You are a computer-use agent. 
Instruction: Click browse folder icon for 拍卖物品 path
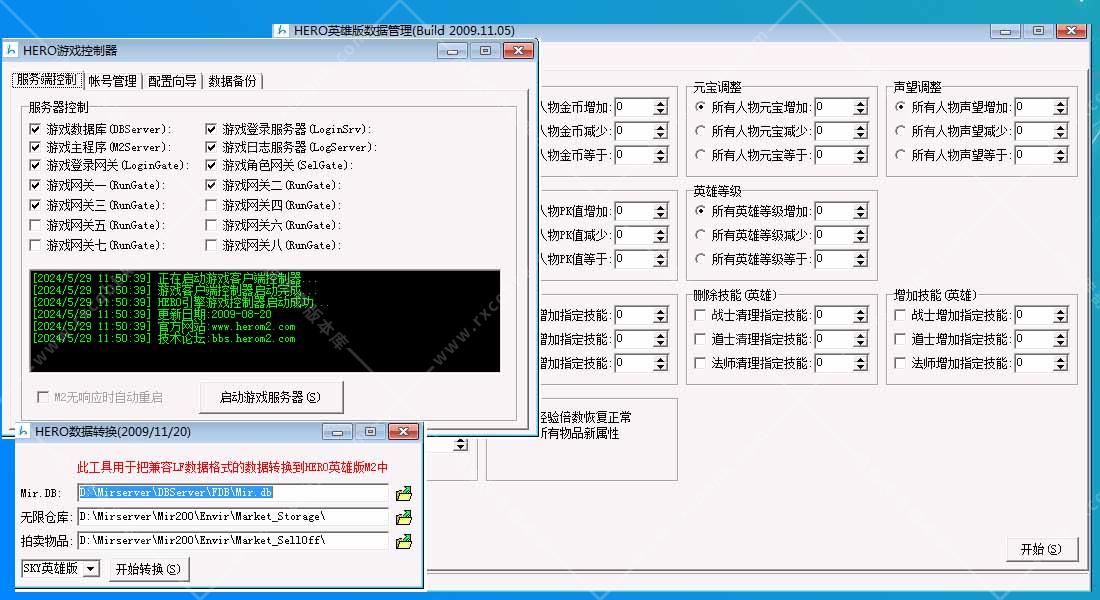[x=403, y=541]
